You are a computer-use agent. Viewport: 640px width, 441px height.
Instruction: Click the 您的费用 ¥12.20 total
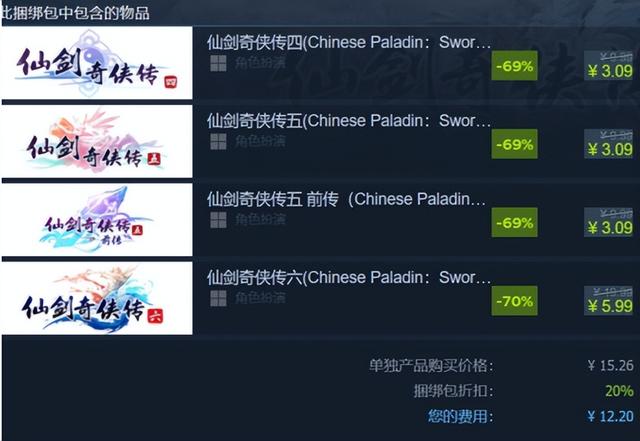[610, 416]
